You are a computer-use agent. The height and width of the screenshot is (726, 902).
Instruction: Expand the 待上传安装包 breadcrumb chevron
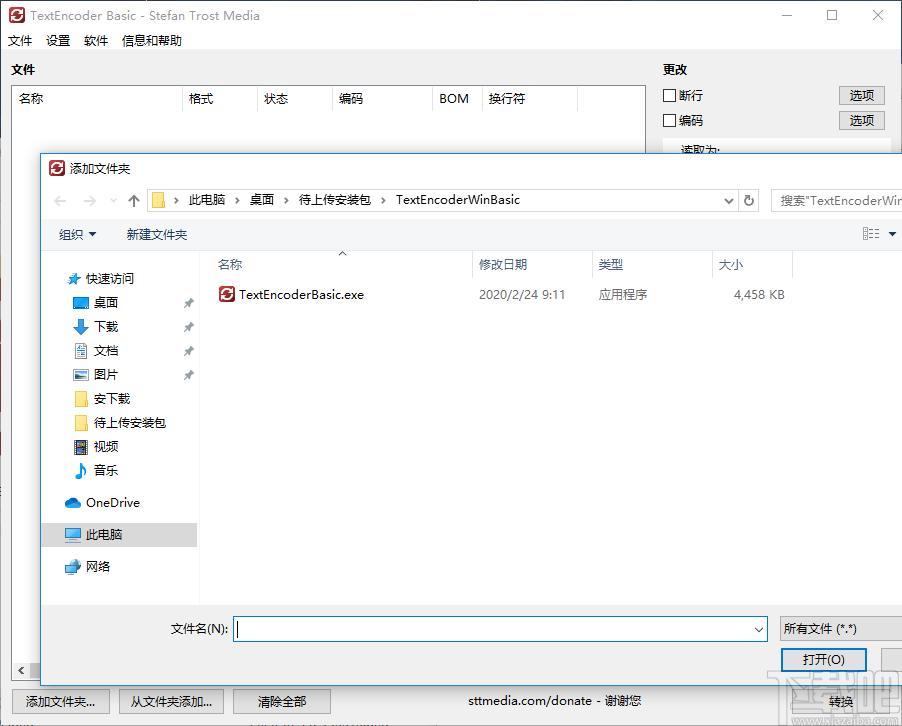click(x=383, y=200)
